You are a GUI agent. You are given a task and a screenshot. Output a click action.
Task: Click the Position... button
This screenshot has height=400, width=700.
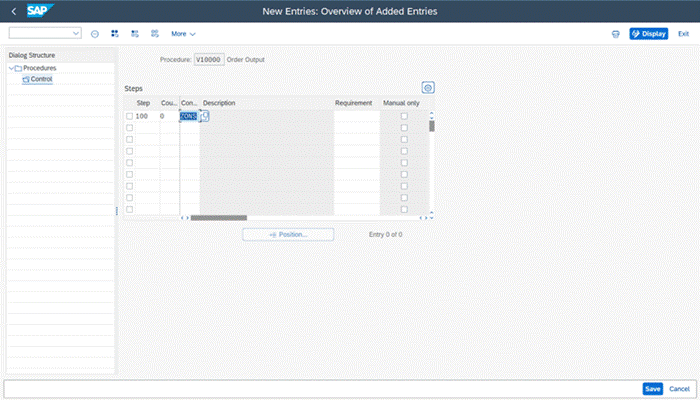pyautogui.click(x=287, y=234)
